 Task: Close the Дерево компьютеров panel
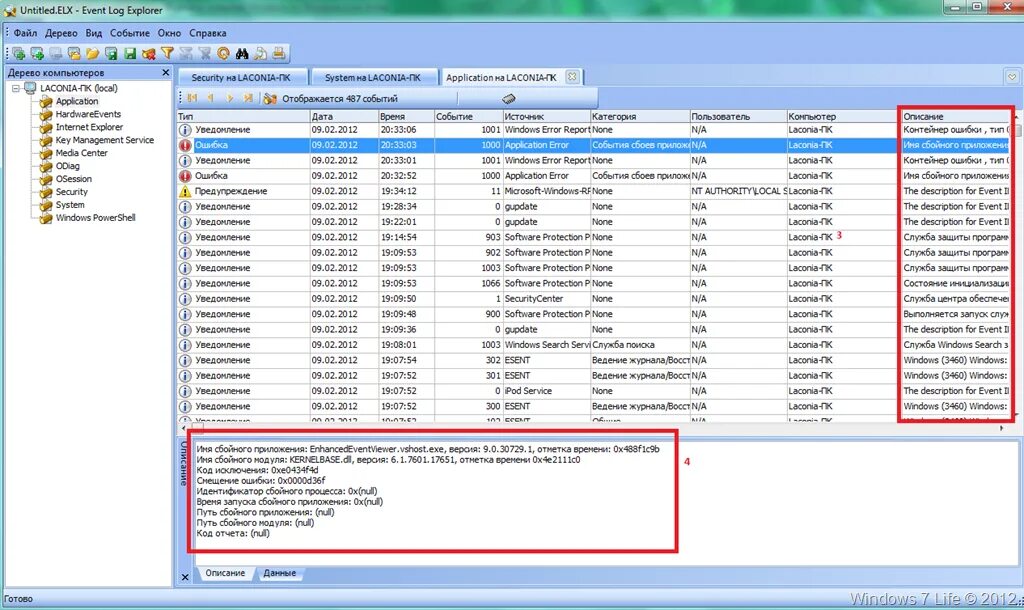pyautogui.click(x=165, y=72)
